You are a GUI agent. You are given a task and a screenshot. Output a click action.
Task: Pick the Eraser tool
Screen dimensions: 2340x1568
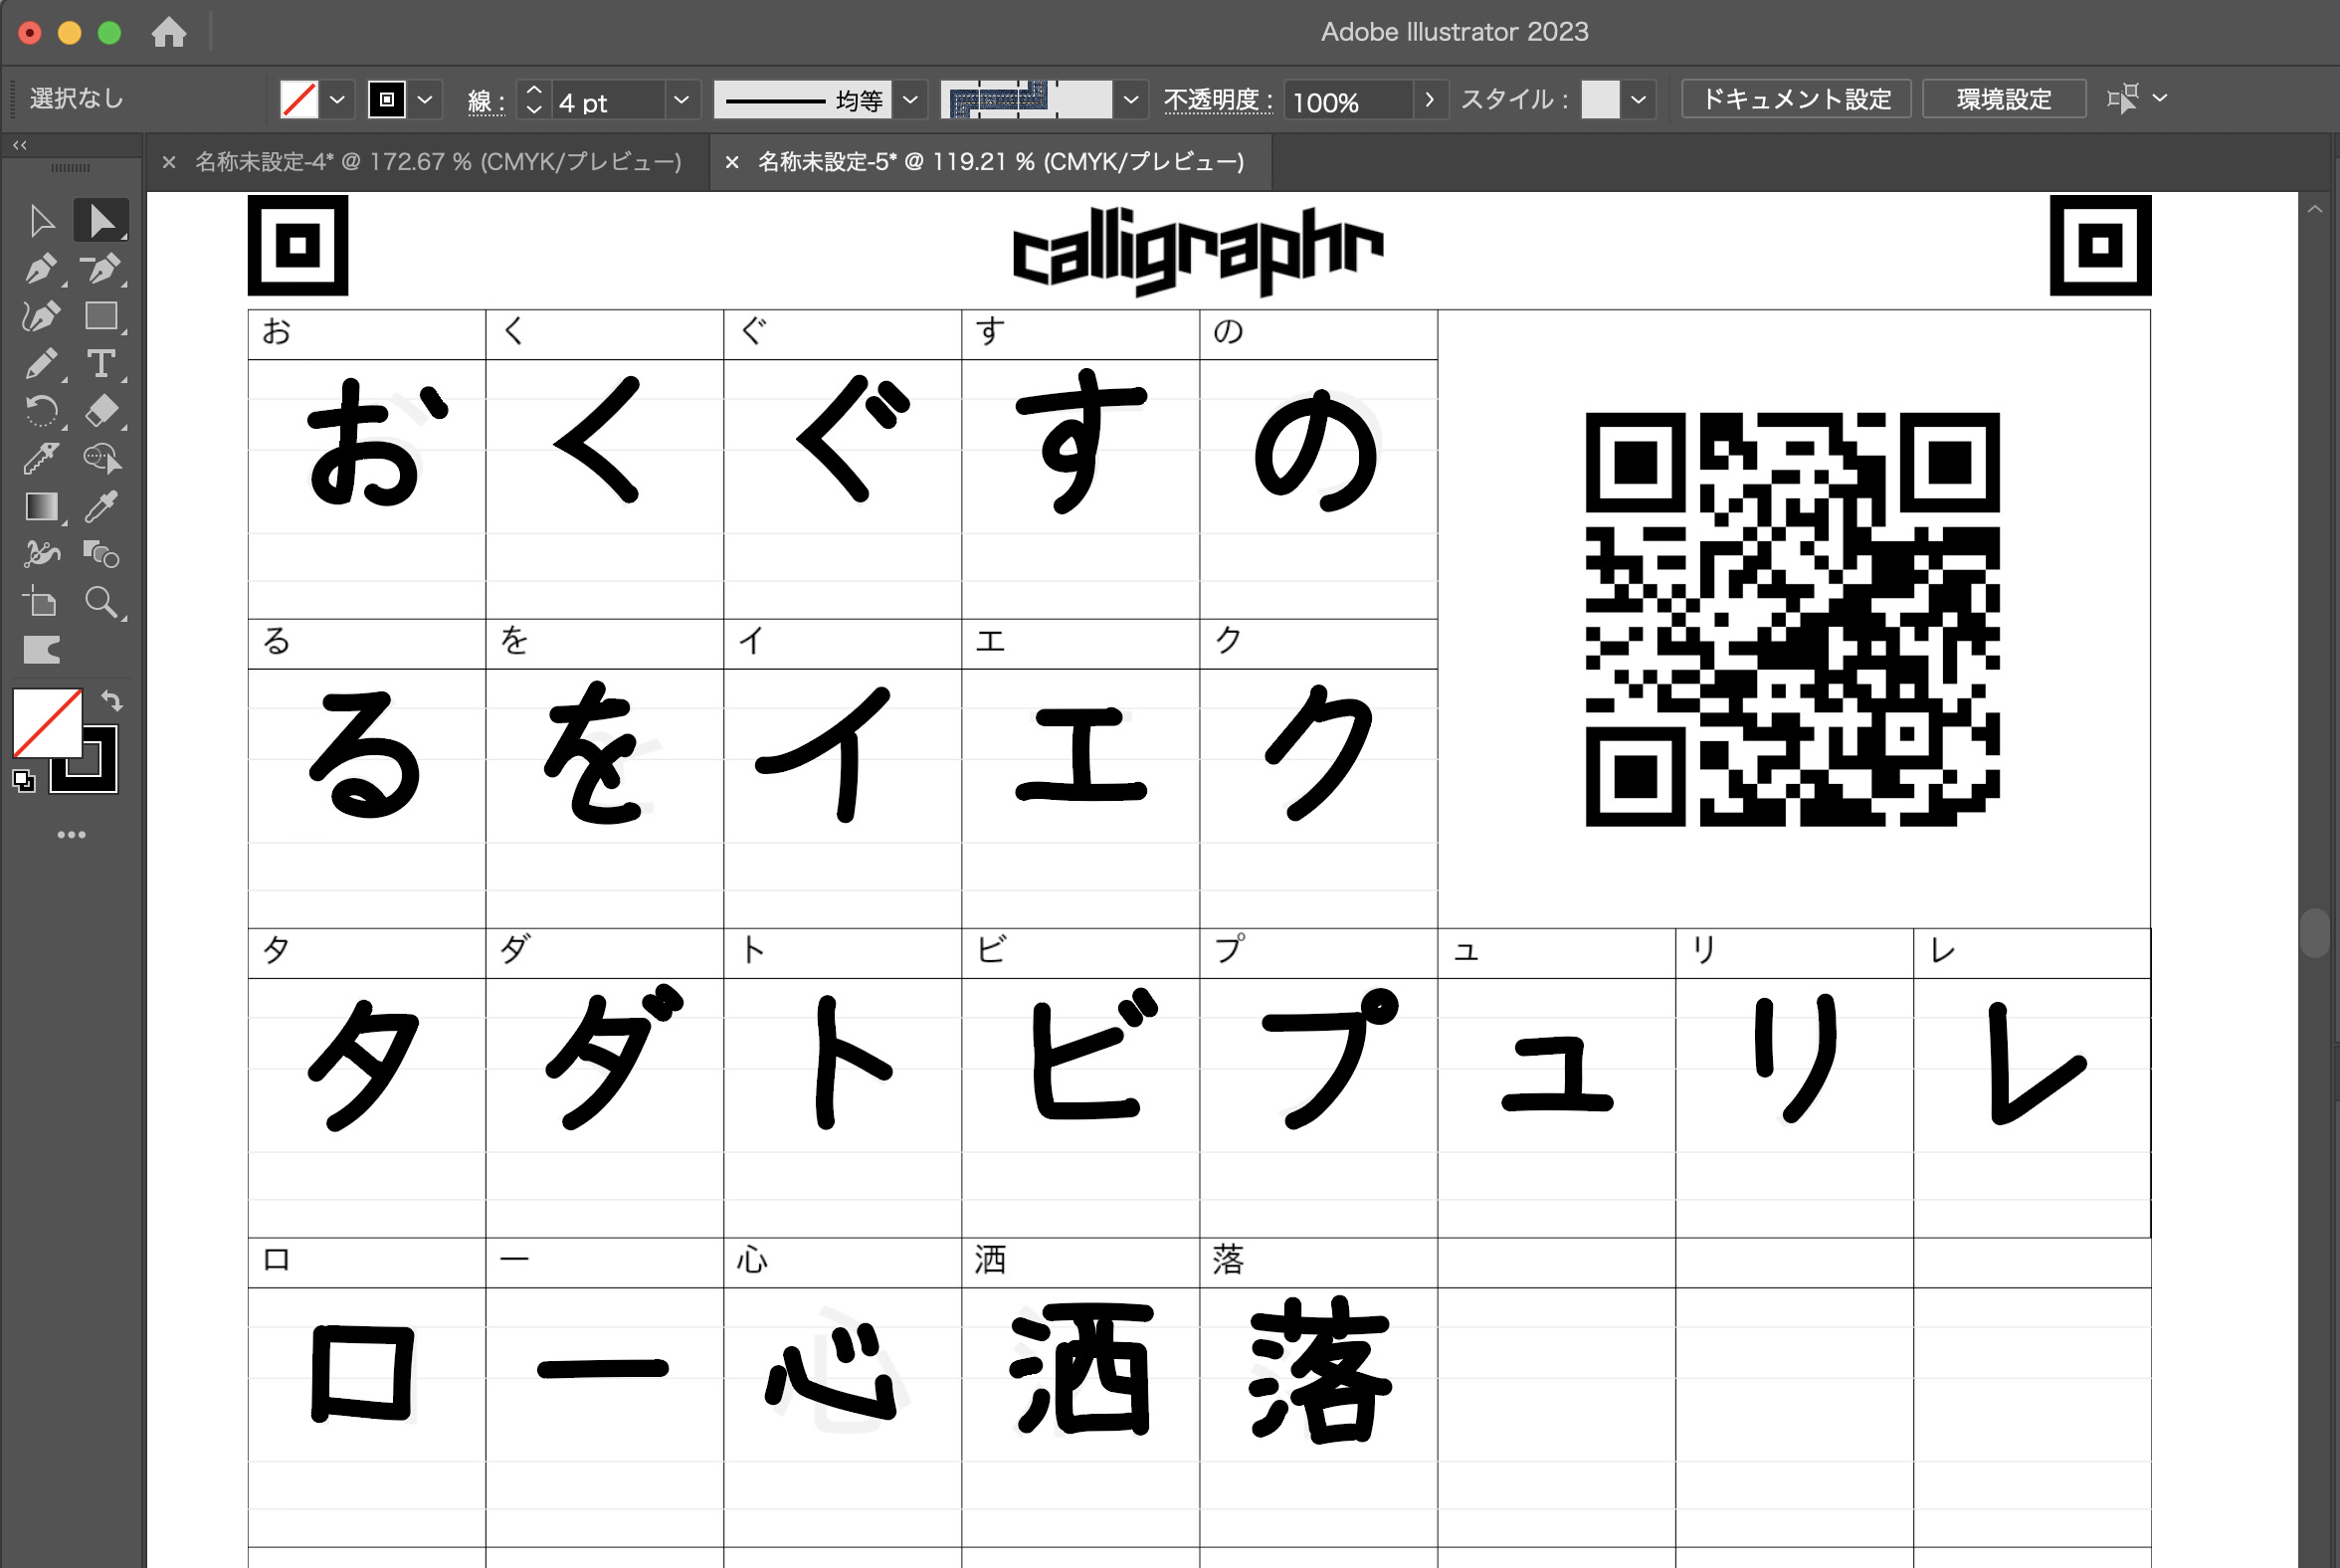click(x=100, y=411)
